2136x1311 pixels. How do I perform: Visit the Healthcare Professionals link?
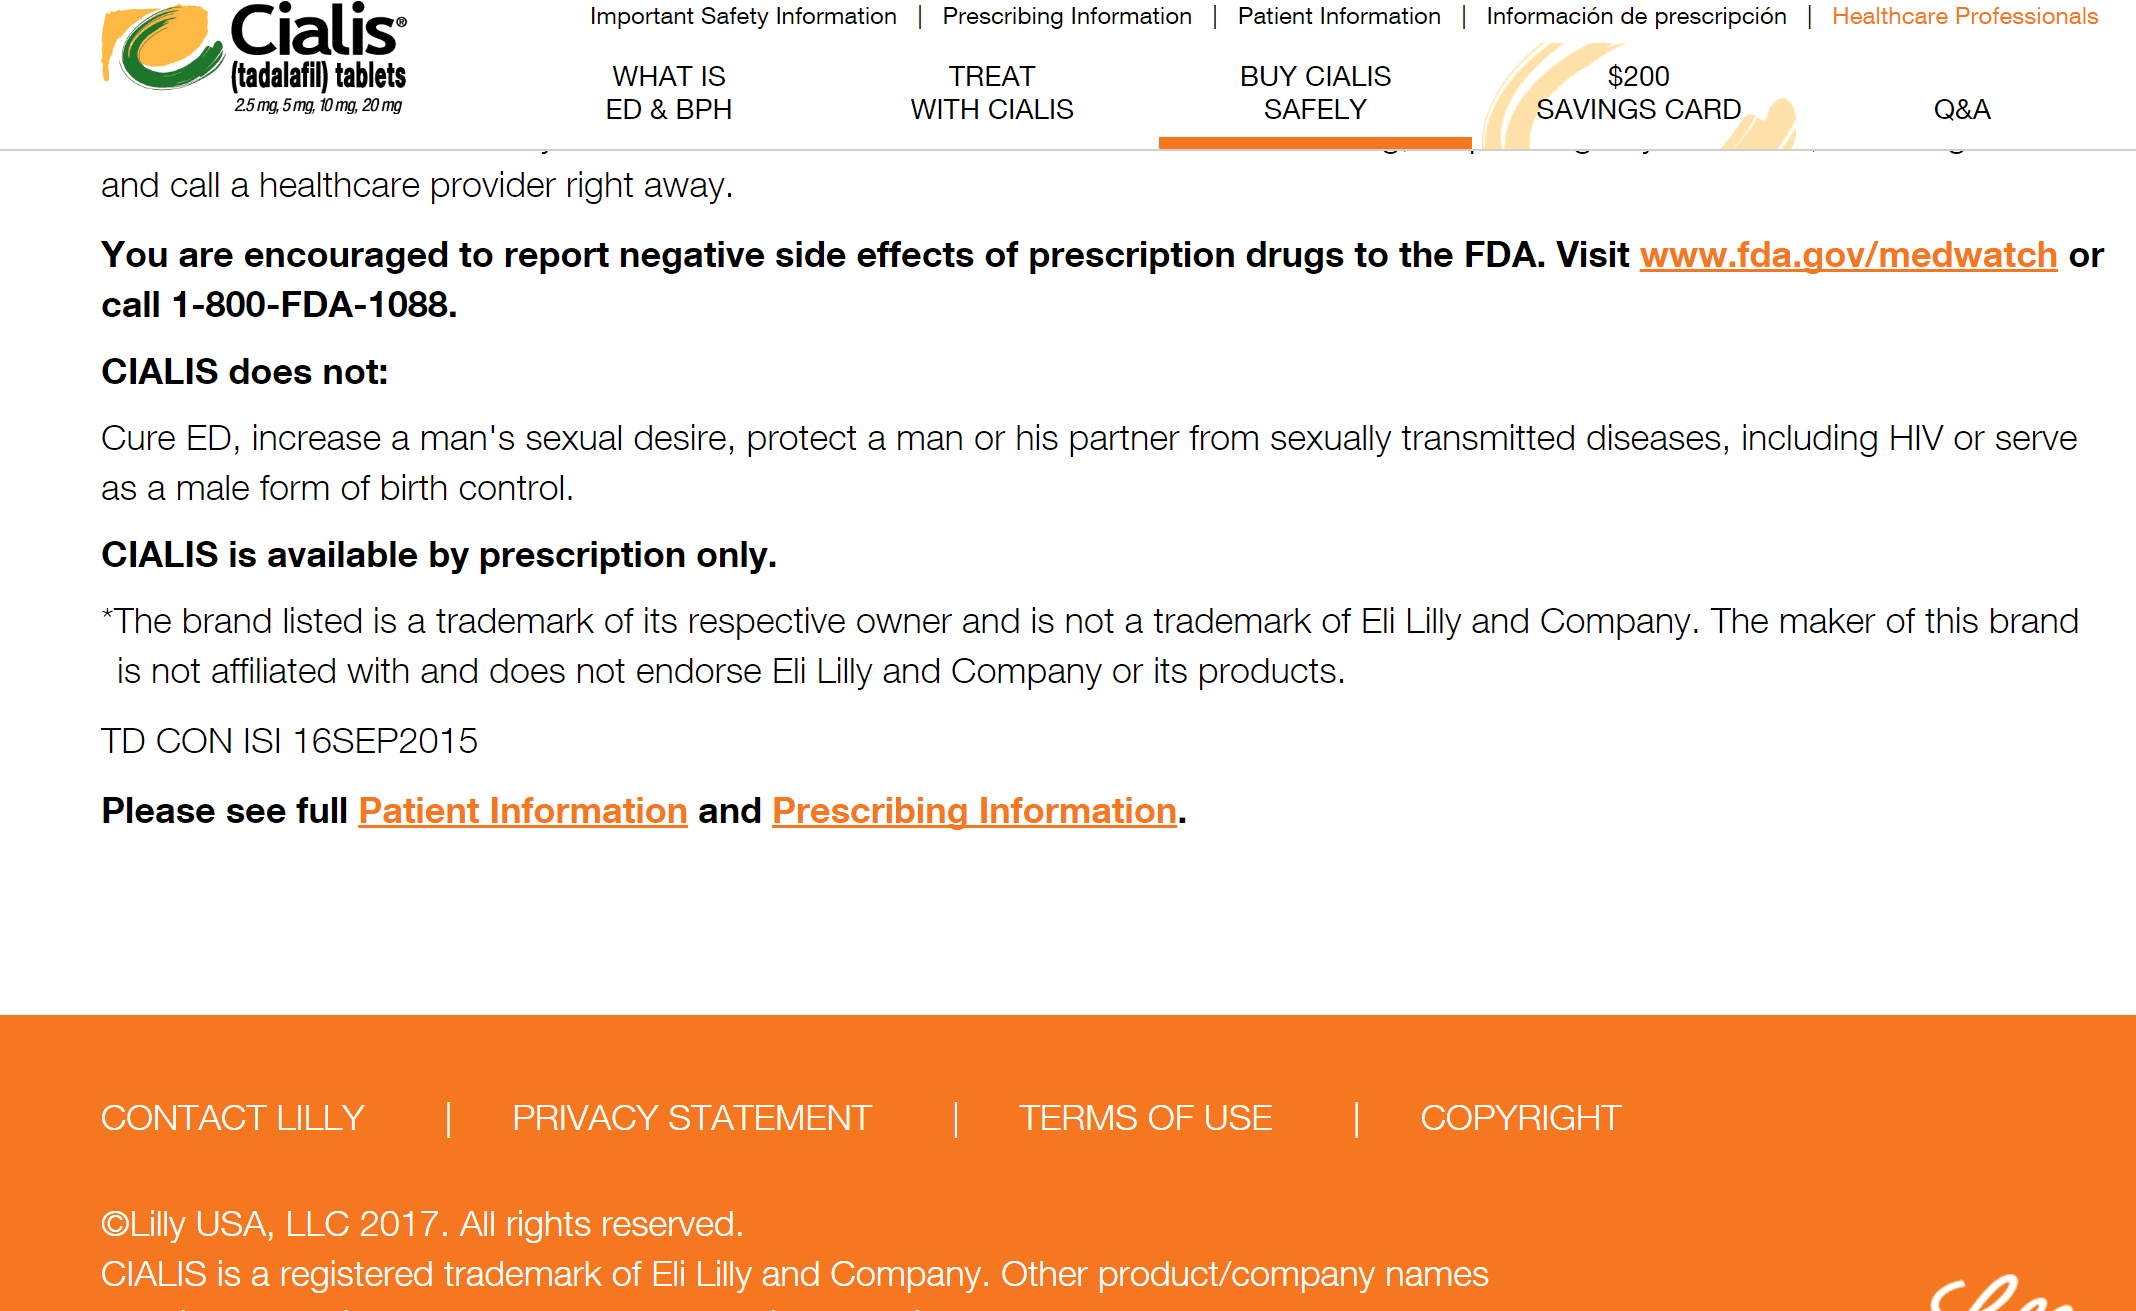[x=1965, y=16]
